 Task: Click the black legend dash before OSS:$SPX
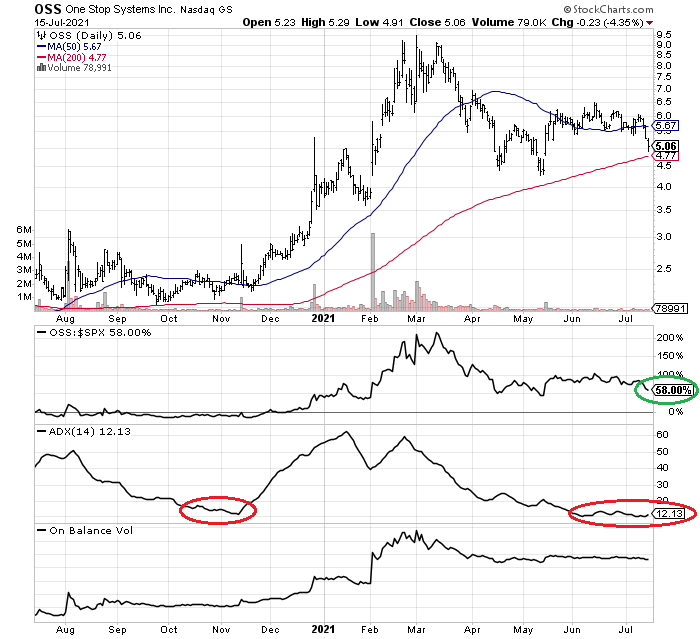click(x=42, y=333)
